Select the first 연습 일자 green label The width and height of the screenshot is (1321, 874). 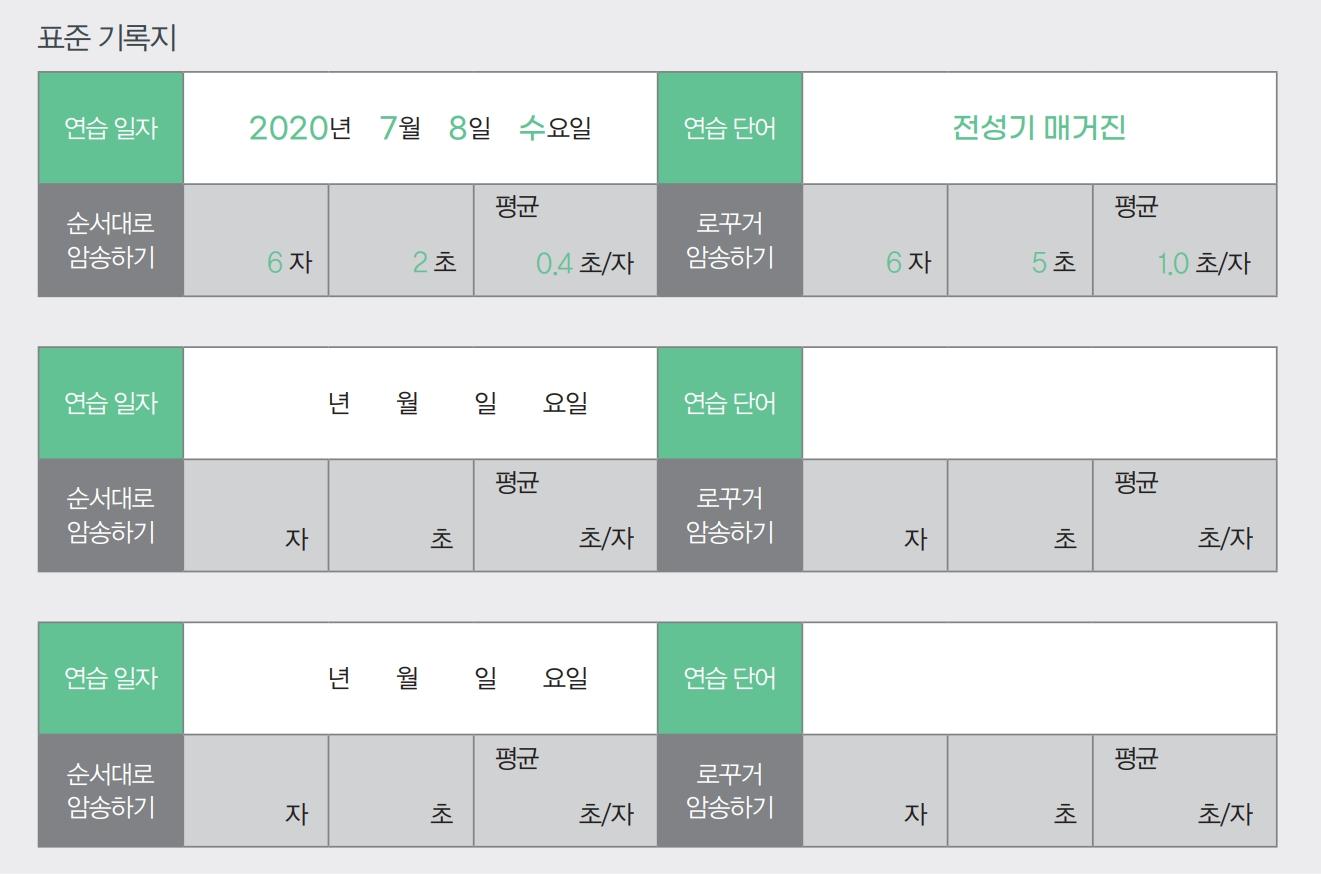[111, 128]
